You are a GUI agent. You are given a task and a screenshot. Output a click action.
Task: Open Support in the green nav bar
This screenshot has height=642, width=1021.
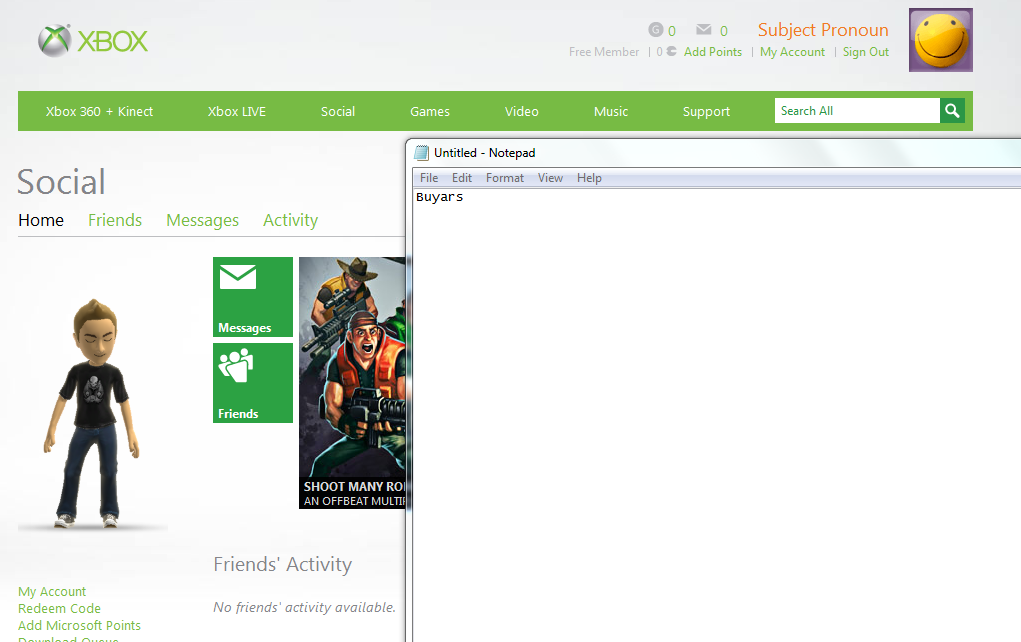[706, 111]
